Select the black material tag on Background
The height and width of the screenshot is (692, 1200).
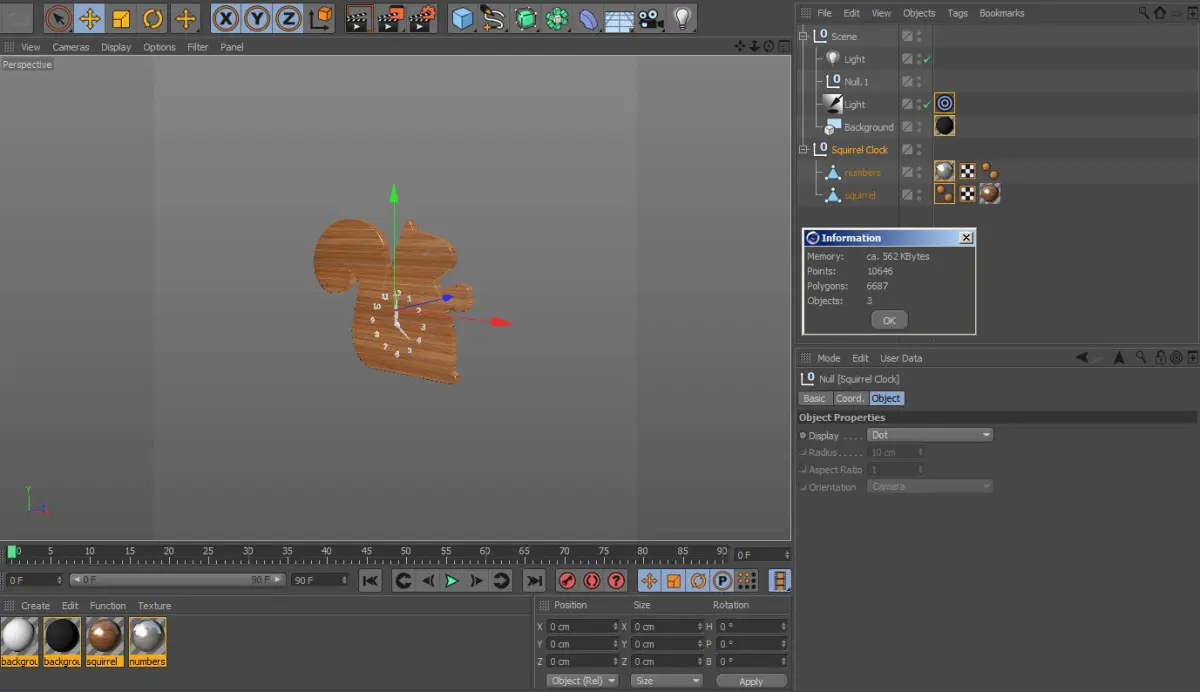tap(944, 127)
